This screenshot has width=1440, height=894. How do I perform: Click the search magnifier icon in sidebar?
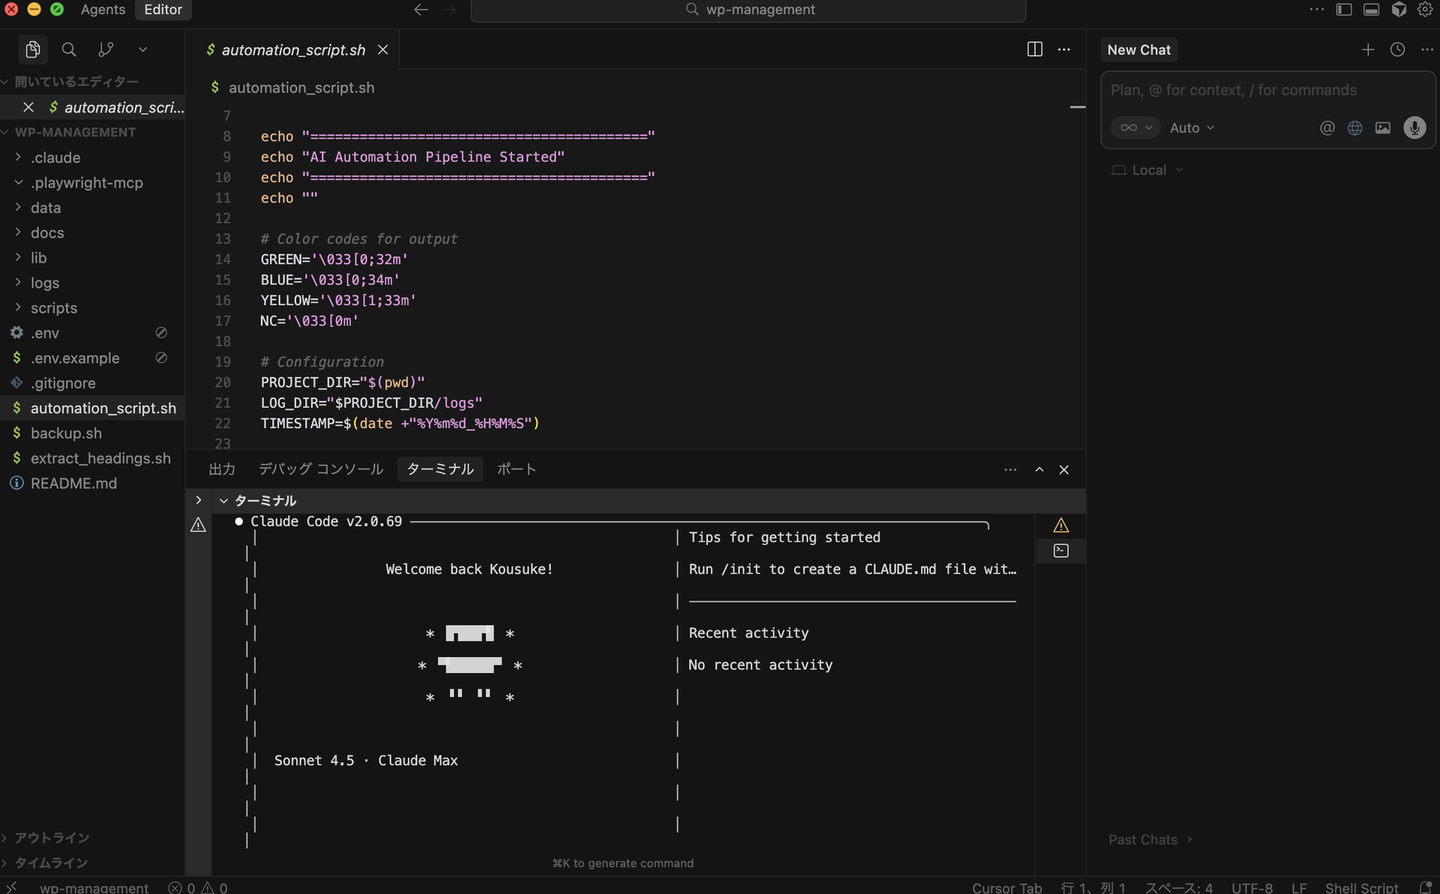[69, 49]
